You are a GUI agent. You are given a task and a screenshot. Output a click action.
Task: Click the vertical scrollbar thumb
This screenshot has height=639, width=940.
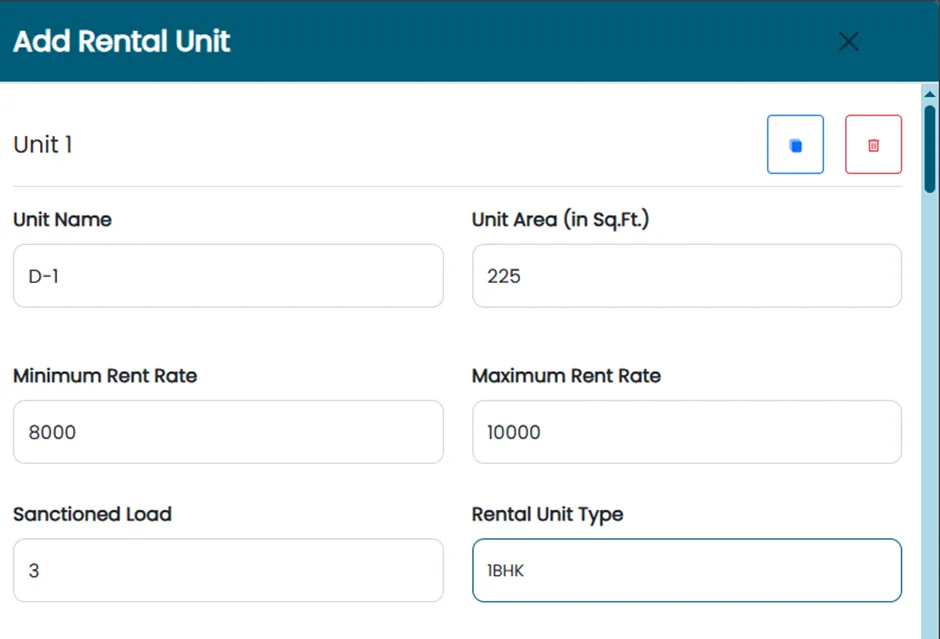(930, 149)
